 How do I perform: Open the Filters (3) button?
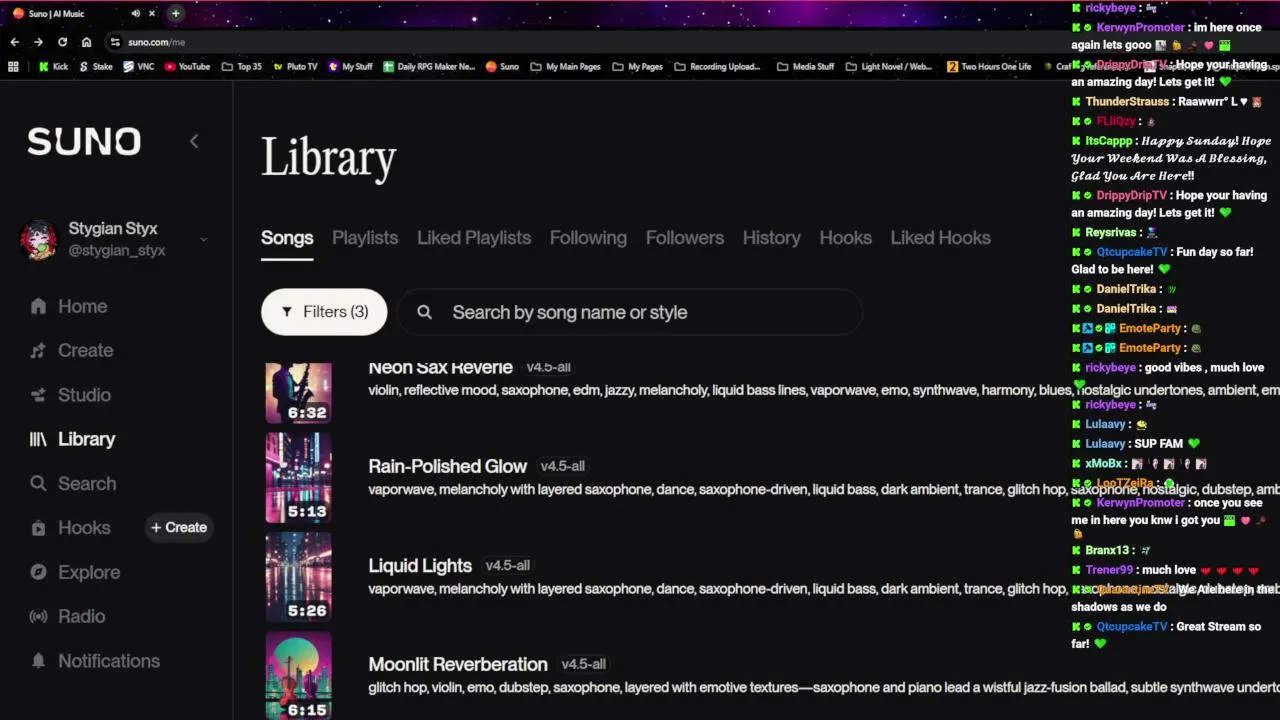tap(324, 312)
